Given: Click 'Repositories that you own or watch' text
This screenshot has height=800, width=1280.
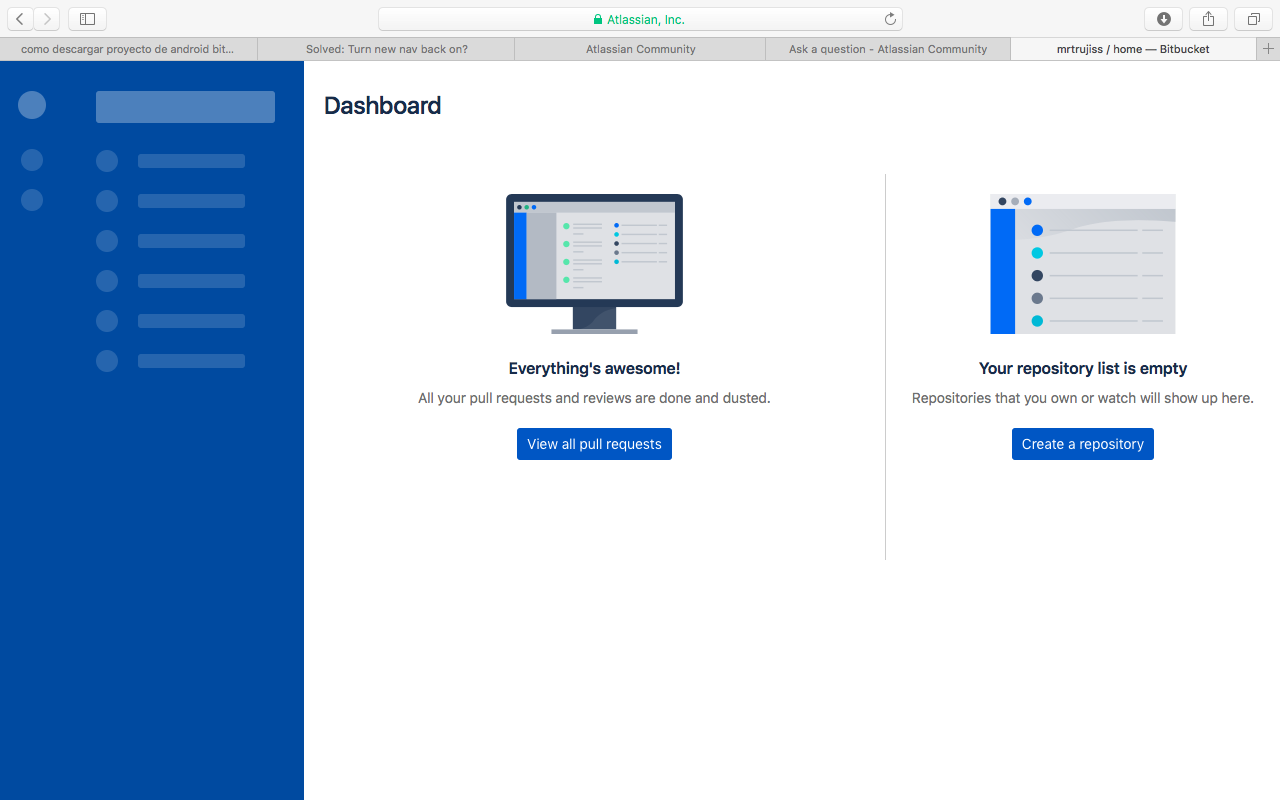Looking at the screenshot, I should click(x=1083, y=398).
